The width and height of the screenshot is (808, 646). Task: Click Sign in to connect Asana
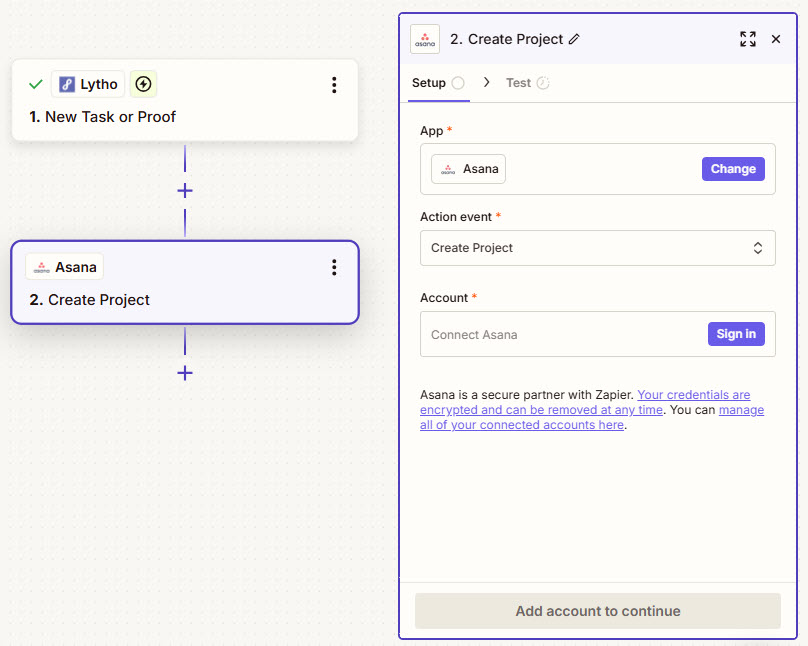[x=736, y=334]
